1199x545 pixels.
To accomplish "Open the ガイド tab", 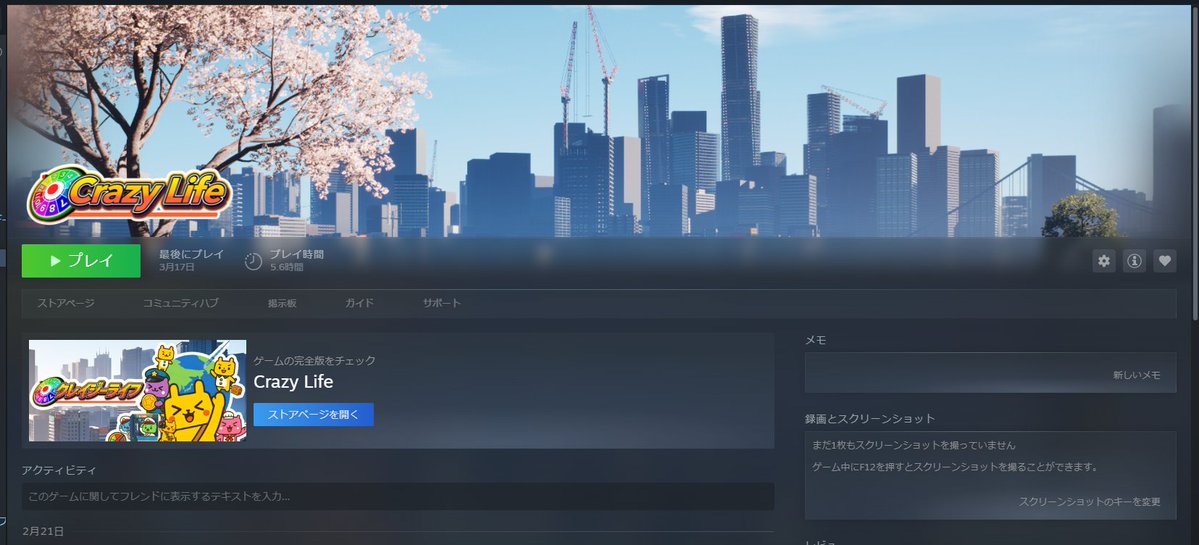I will (x=359, y=303).
